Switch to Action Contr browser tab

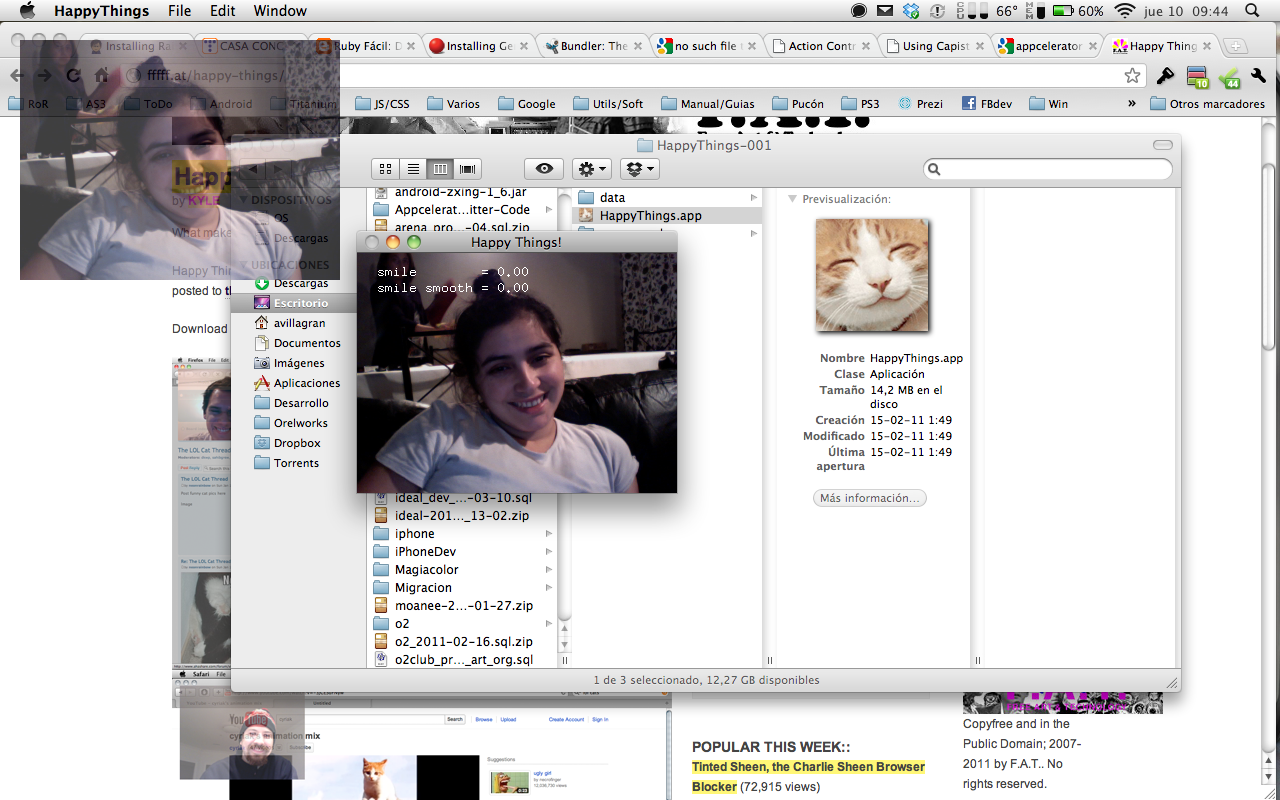tap(822, 46)
